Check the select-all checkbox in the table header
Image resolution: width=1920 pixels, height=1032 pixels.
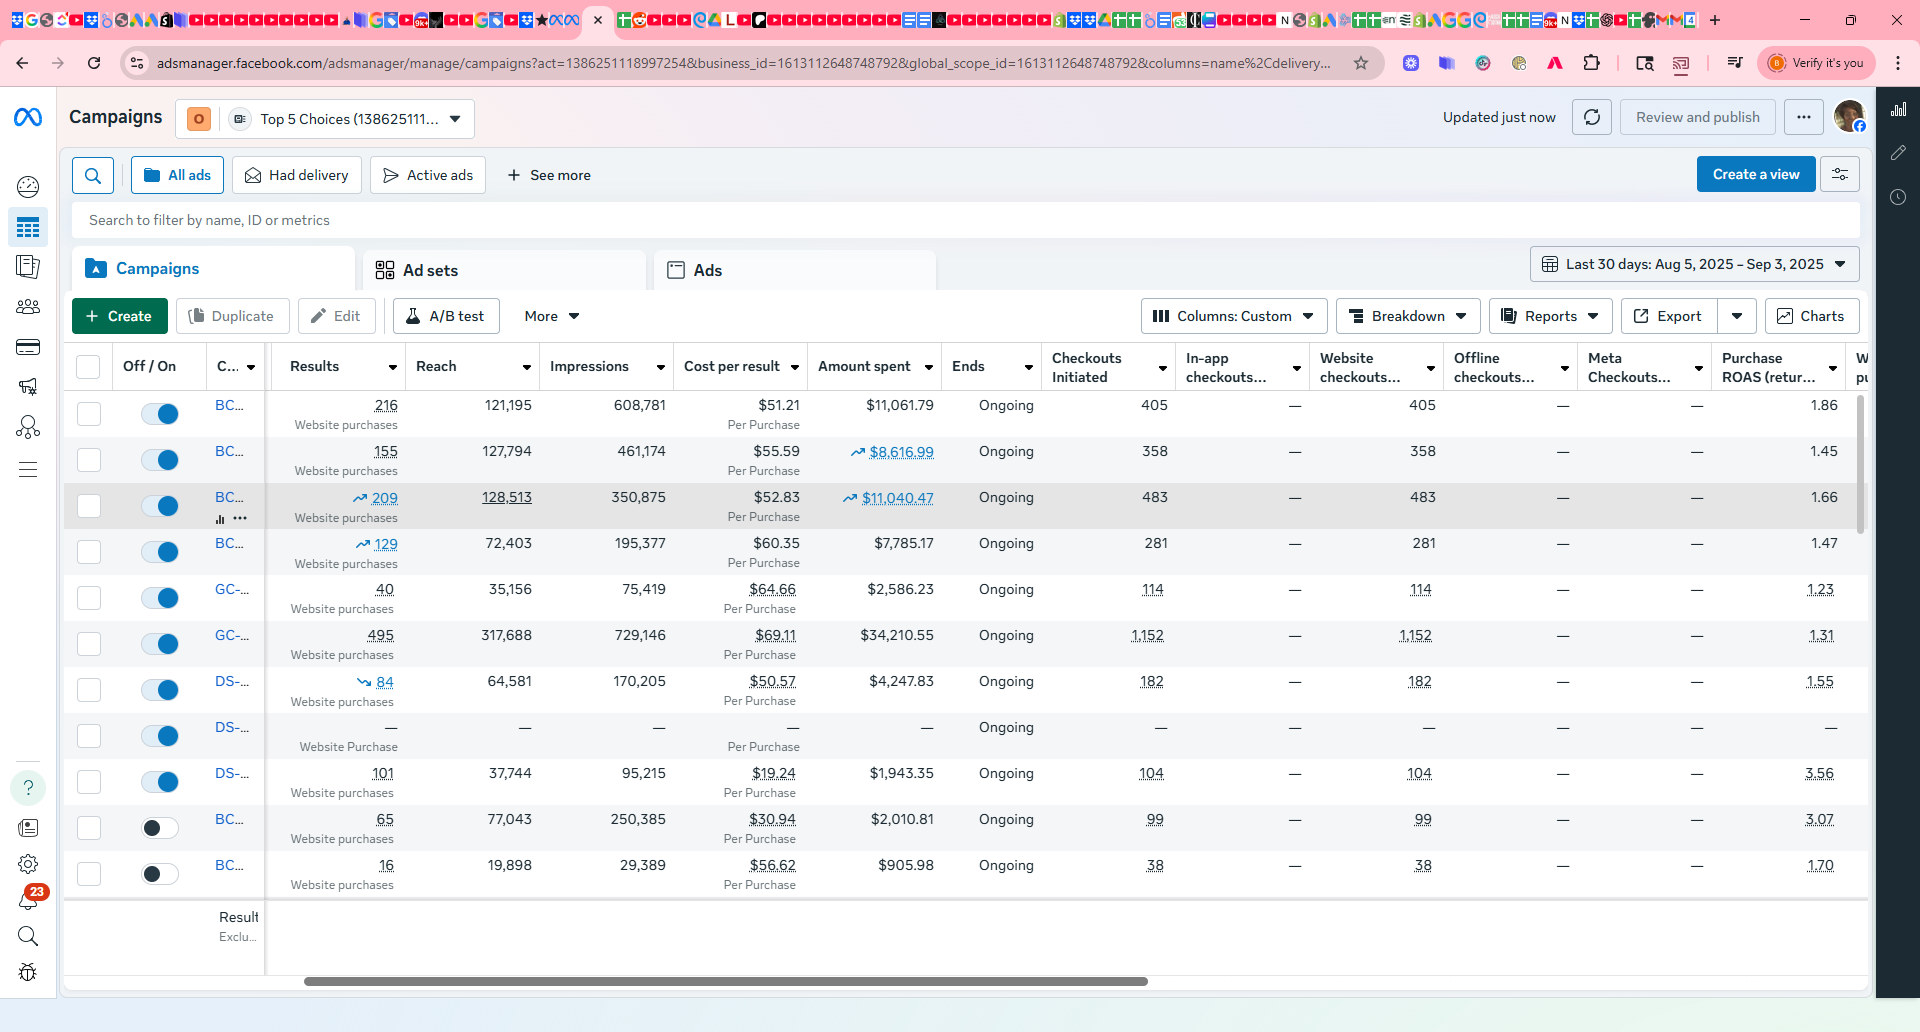pyautogui.click(x=88, y=367)
